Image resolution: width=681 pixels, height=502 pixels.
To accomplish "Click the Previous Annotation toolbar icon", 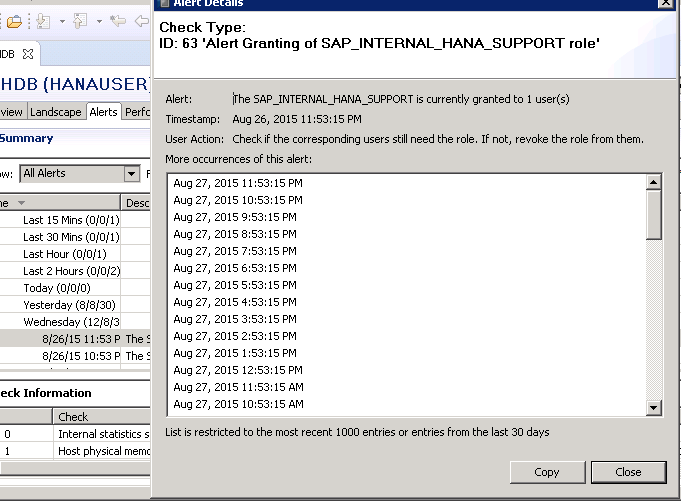I will 79,21.
